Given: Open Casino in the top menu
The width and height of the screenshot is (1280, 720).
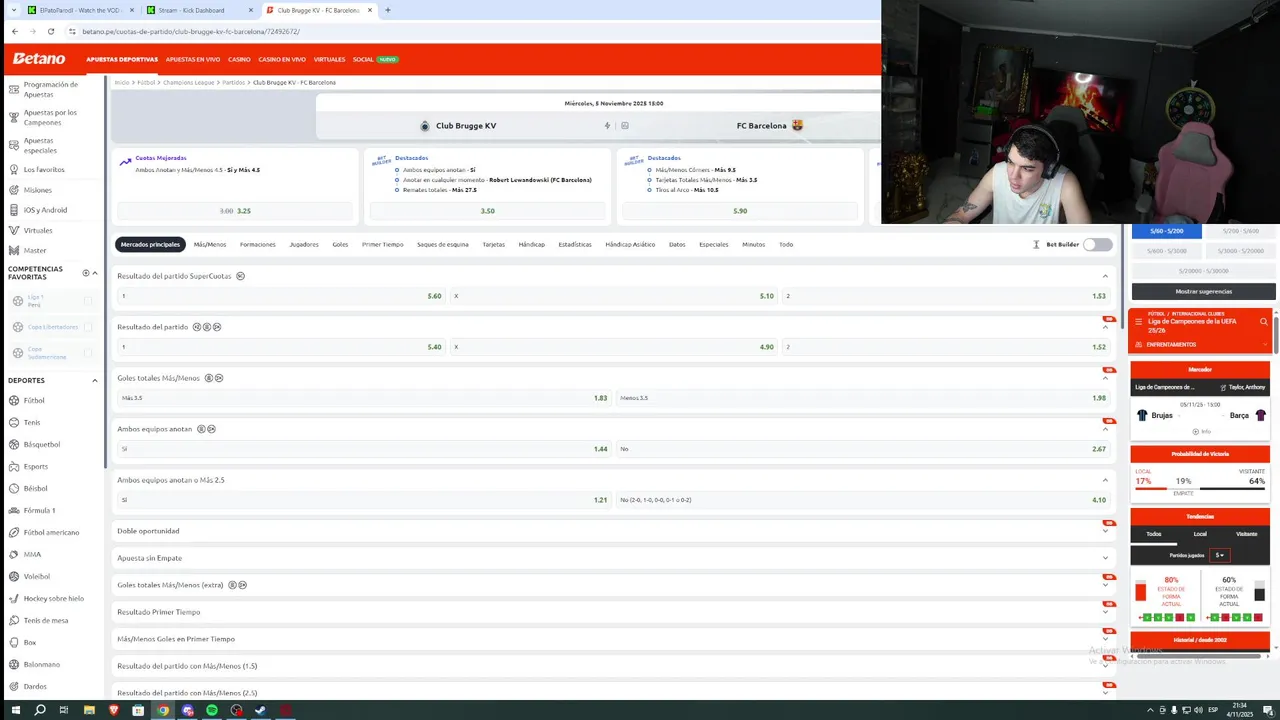Looking at the screenshot, I should coord(239,59).
